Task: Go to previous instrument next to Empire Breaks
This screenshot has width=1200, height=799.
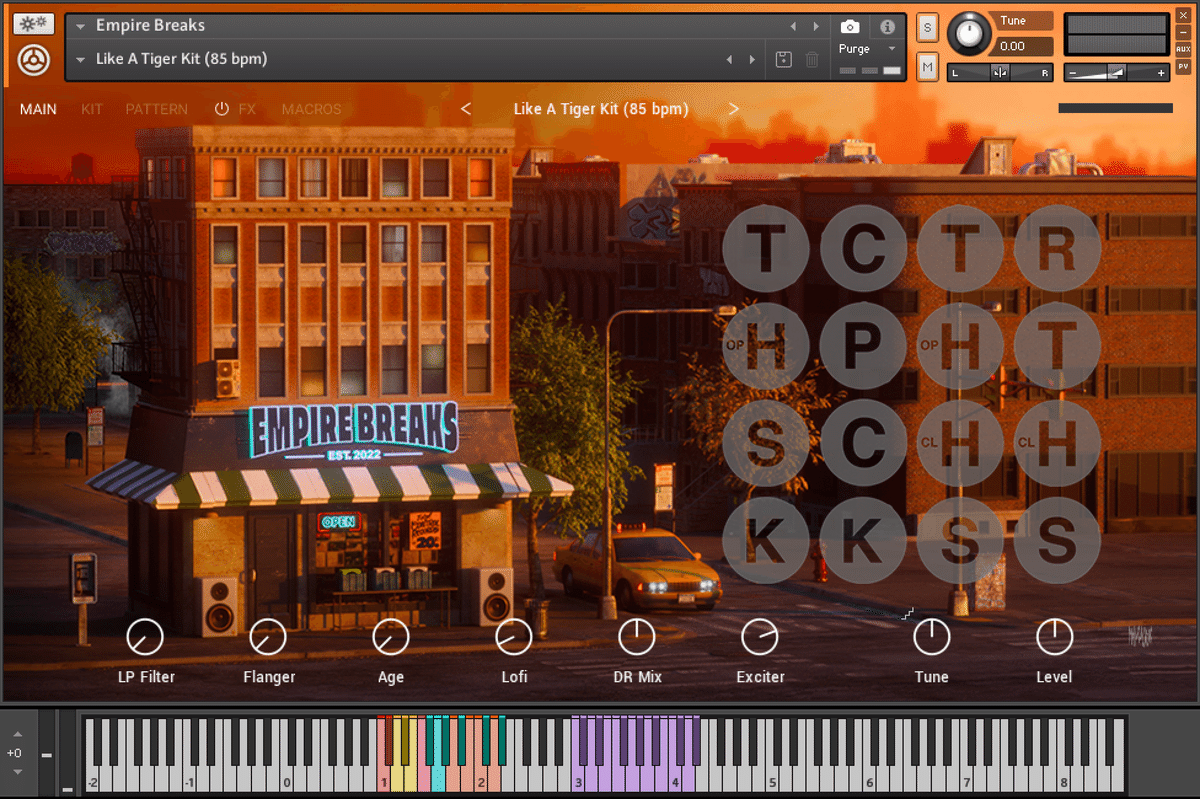Action: 793,26
